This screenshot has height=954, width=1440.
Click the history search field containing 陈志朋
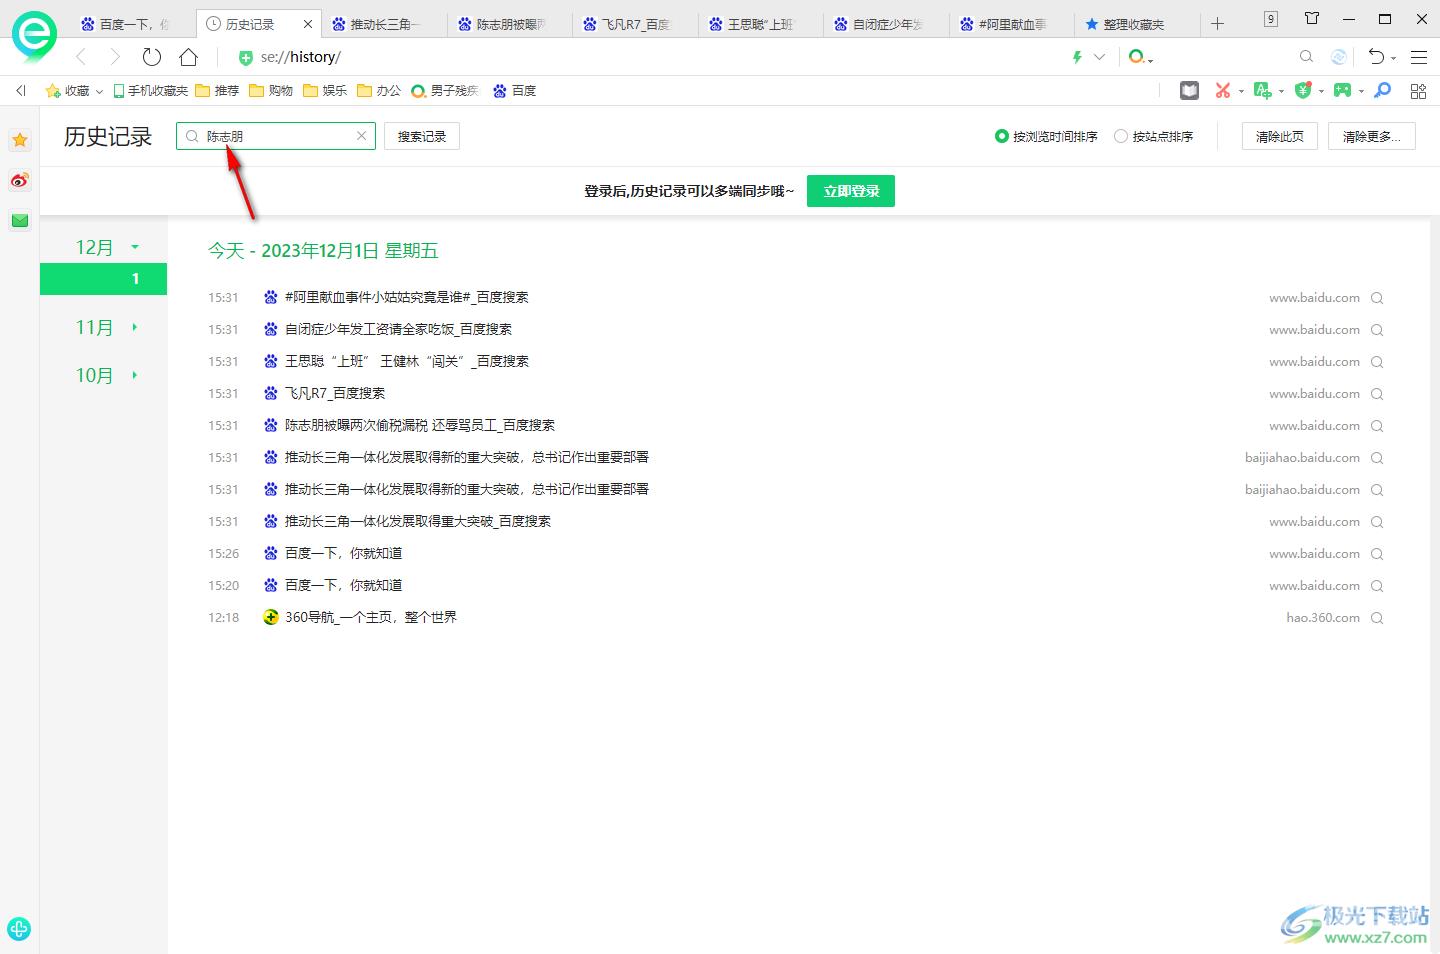[x=276, y=136]
